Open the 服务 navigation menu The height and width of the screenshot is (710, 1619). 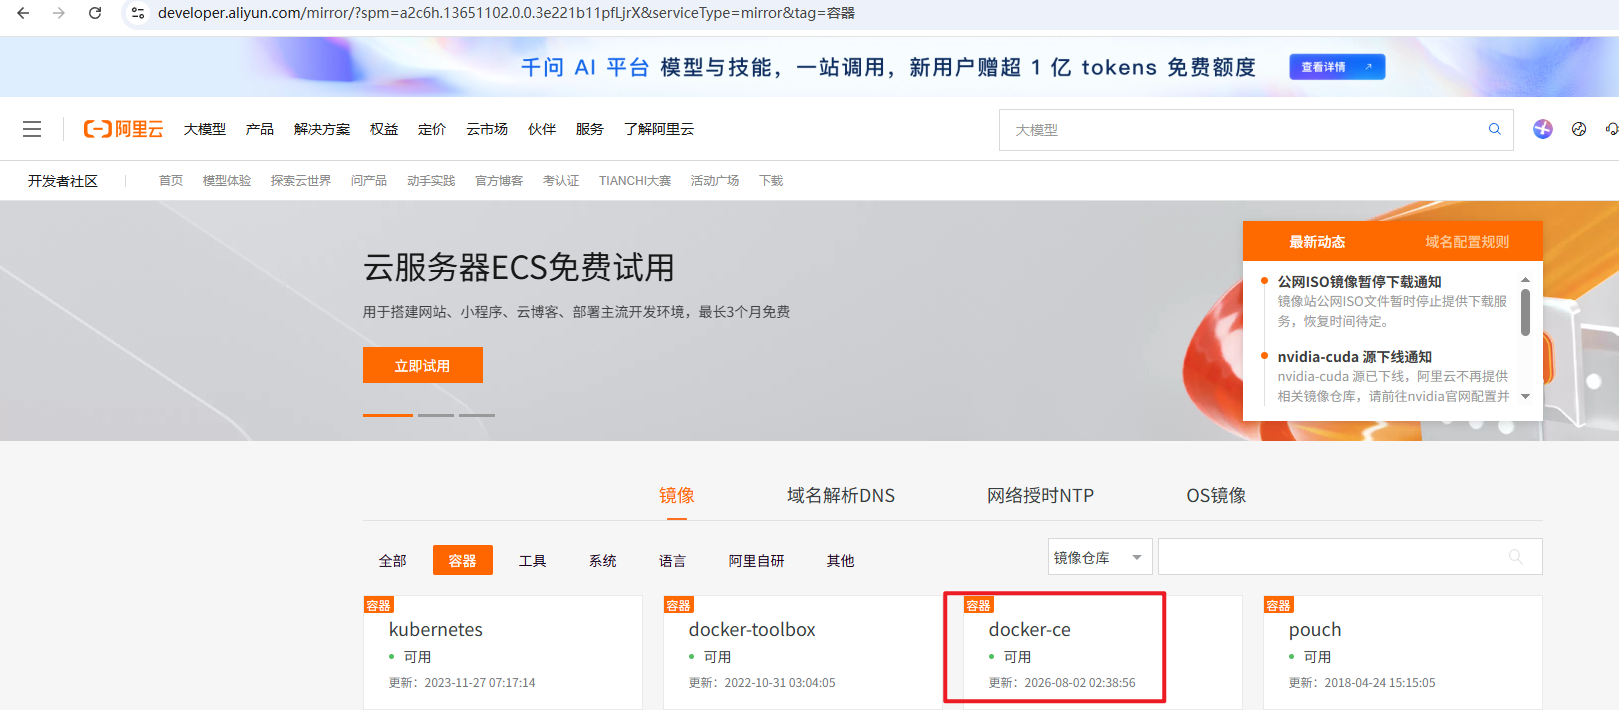click(590, 129)
